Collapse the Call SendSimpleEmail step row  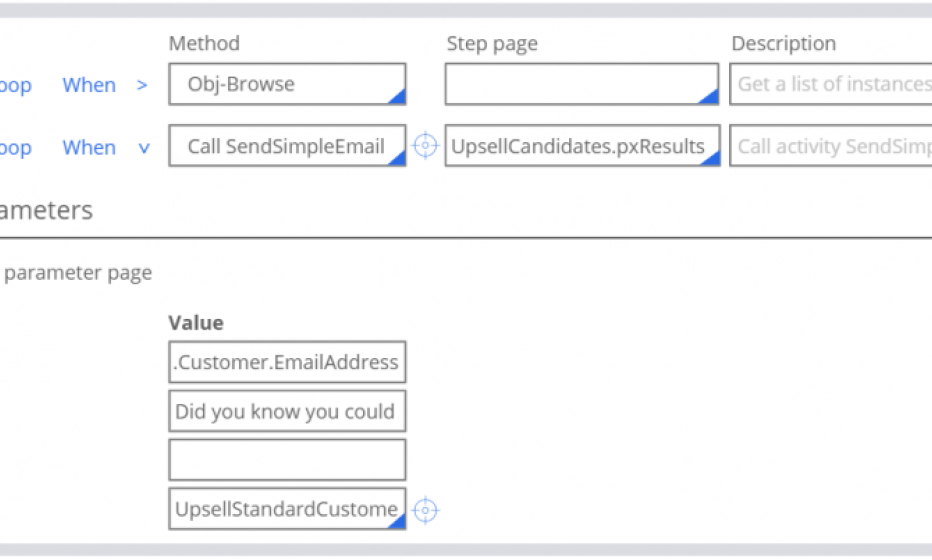[144, 147]
